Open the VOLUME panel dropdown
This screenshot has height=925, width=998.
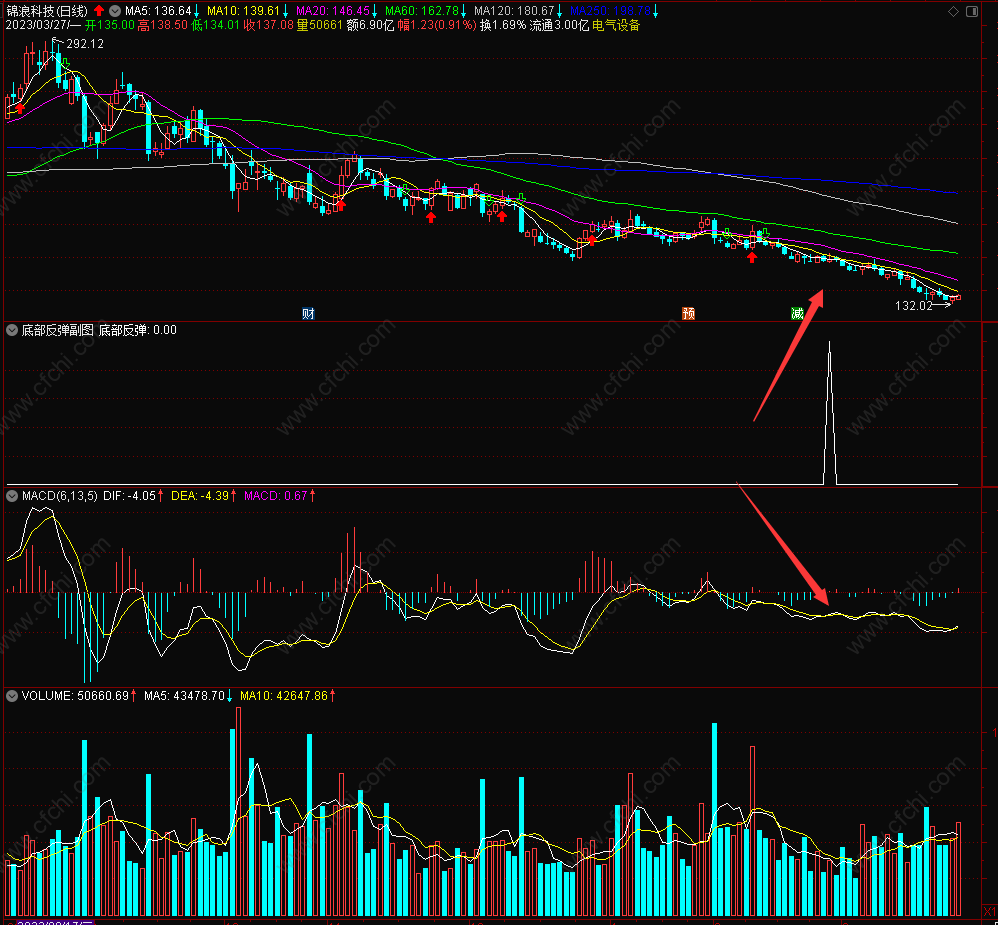click(x=11, y=696)
